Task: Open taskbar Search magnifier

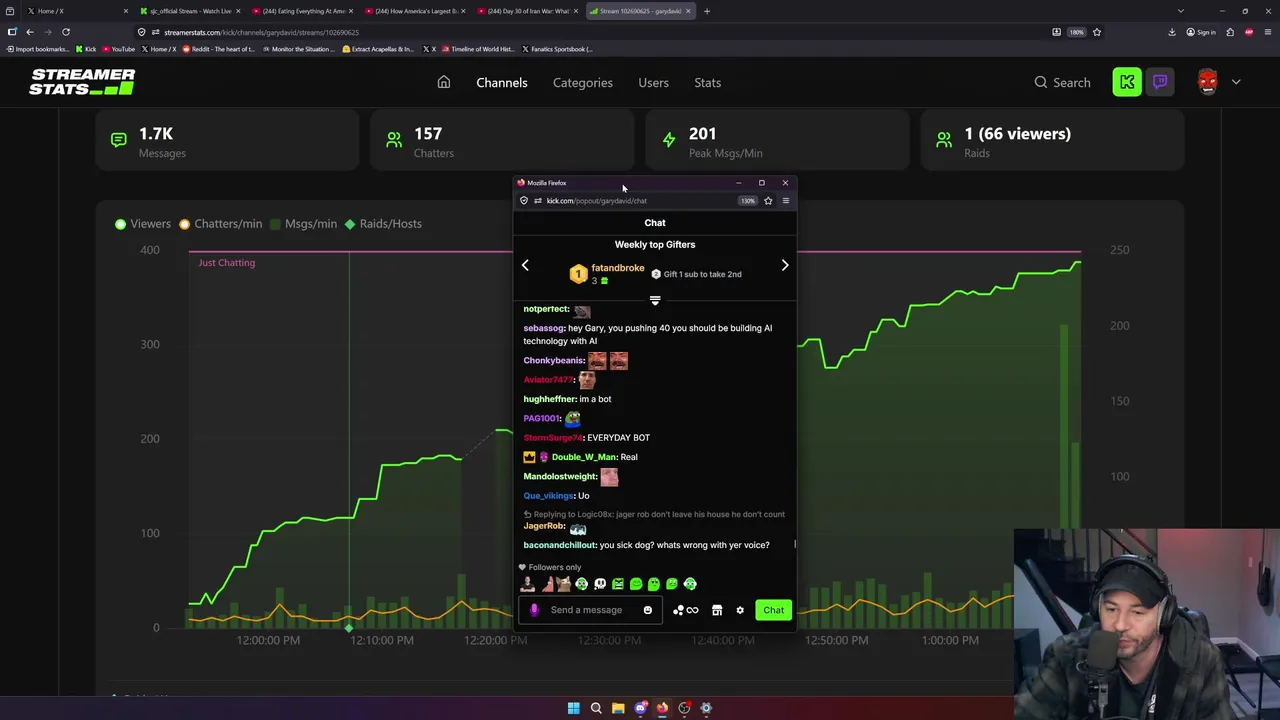Action: (596, 708)
